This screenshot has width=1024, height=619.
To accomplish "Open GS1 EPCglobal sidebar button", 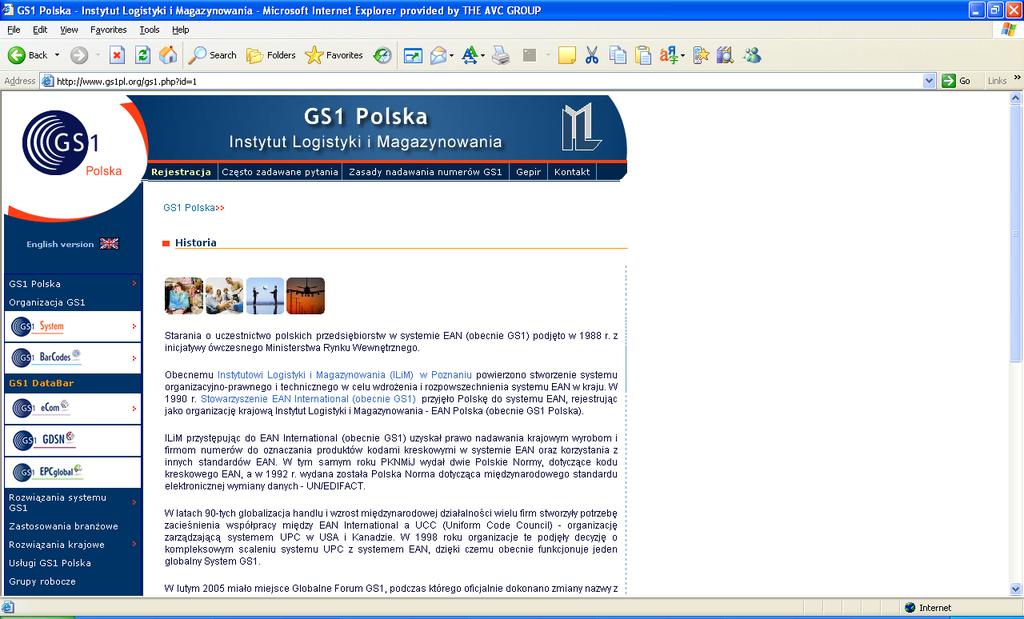I will pyautogui.click(x=72, y=471).
